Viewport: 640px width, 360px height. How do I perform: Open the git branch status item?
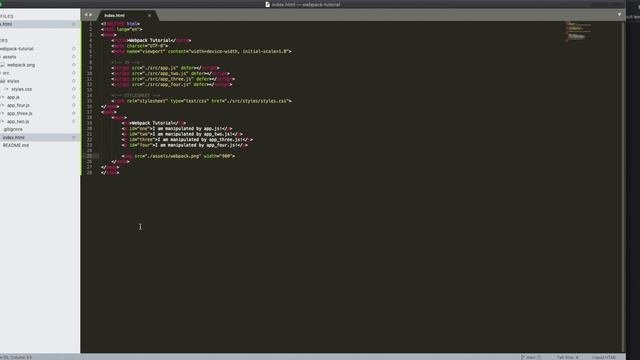pos(531,357)
